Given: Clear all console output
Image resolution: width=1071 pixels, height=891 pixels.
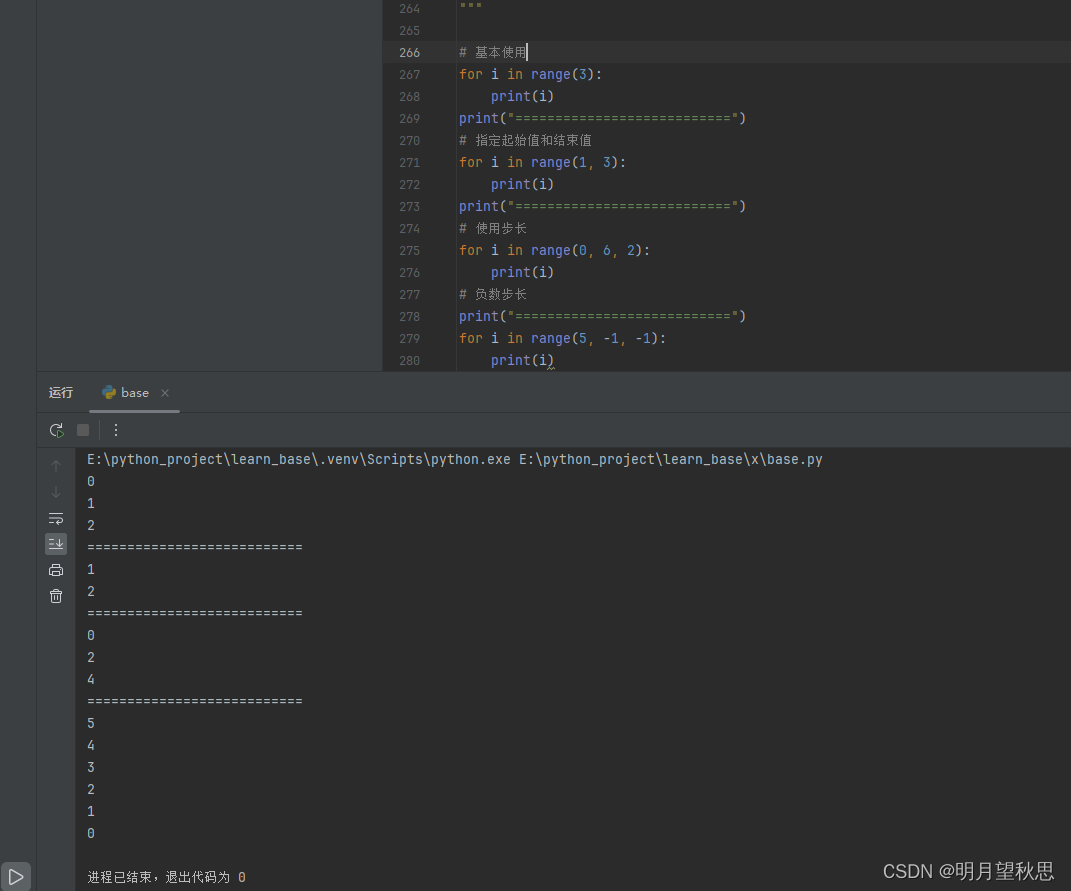Looking at the screenshot, I should 56,597.
